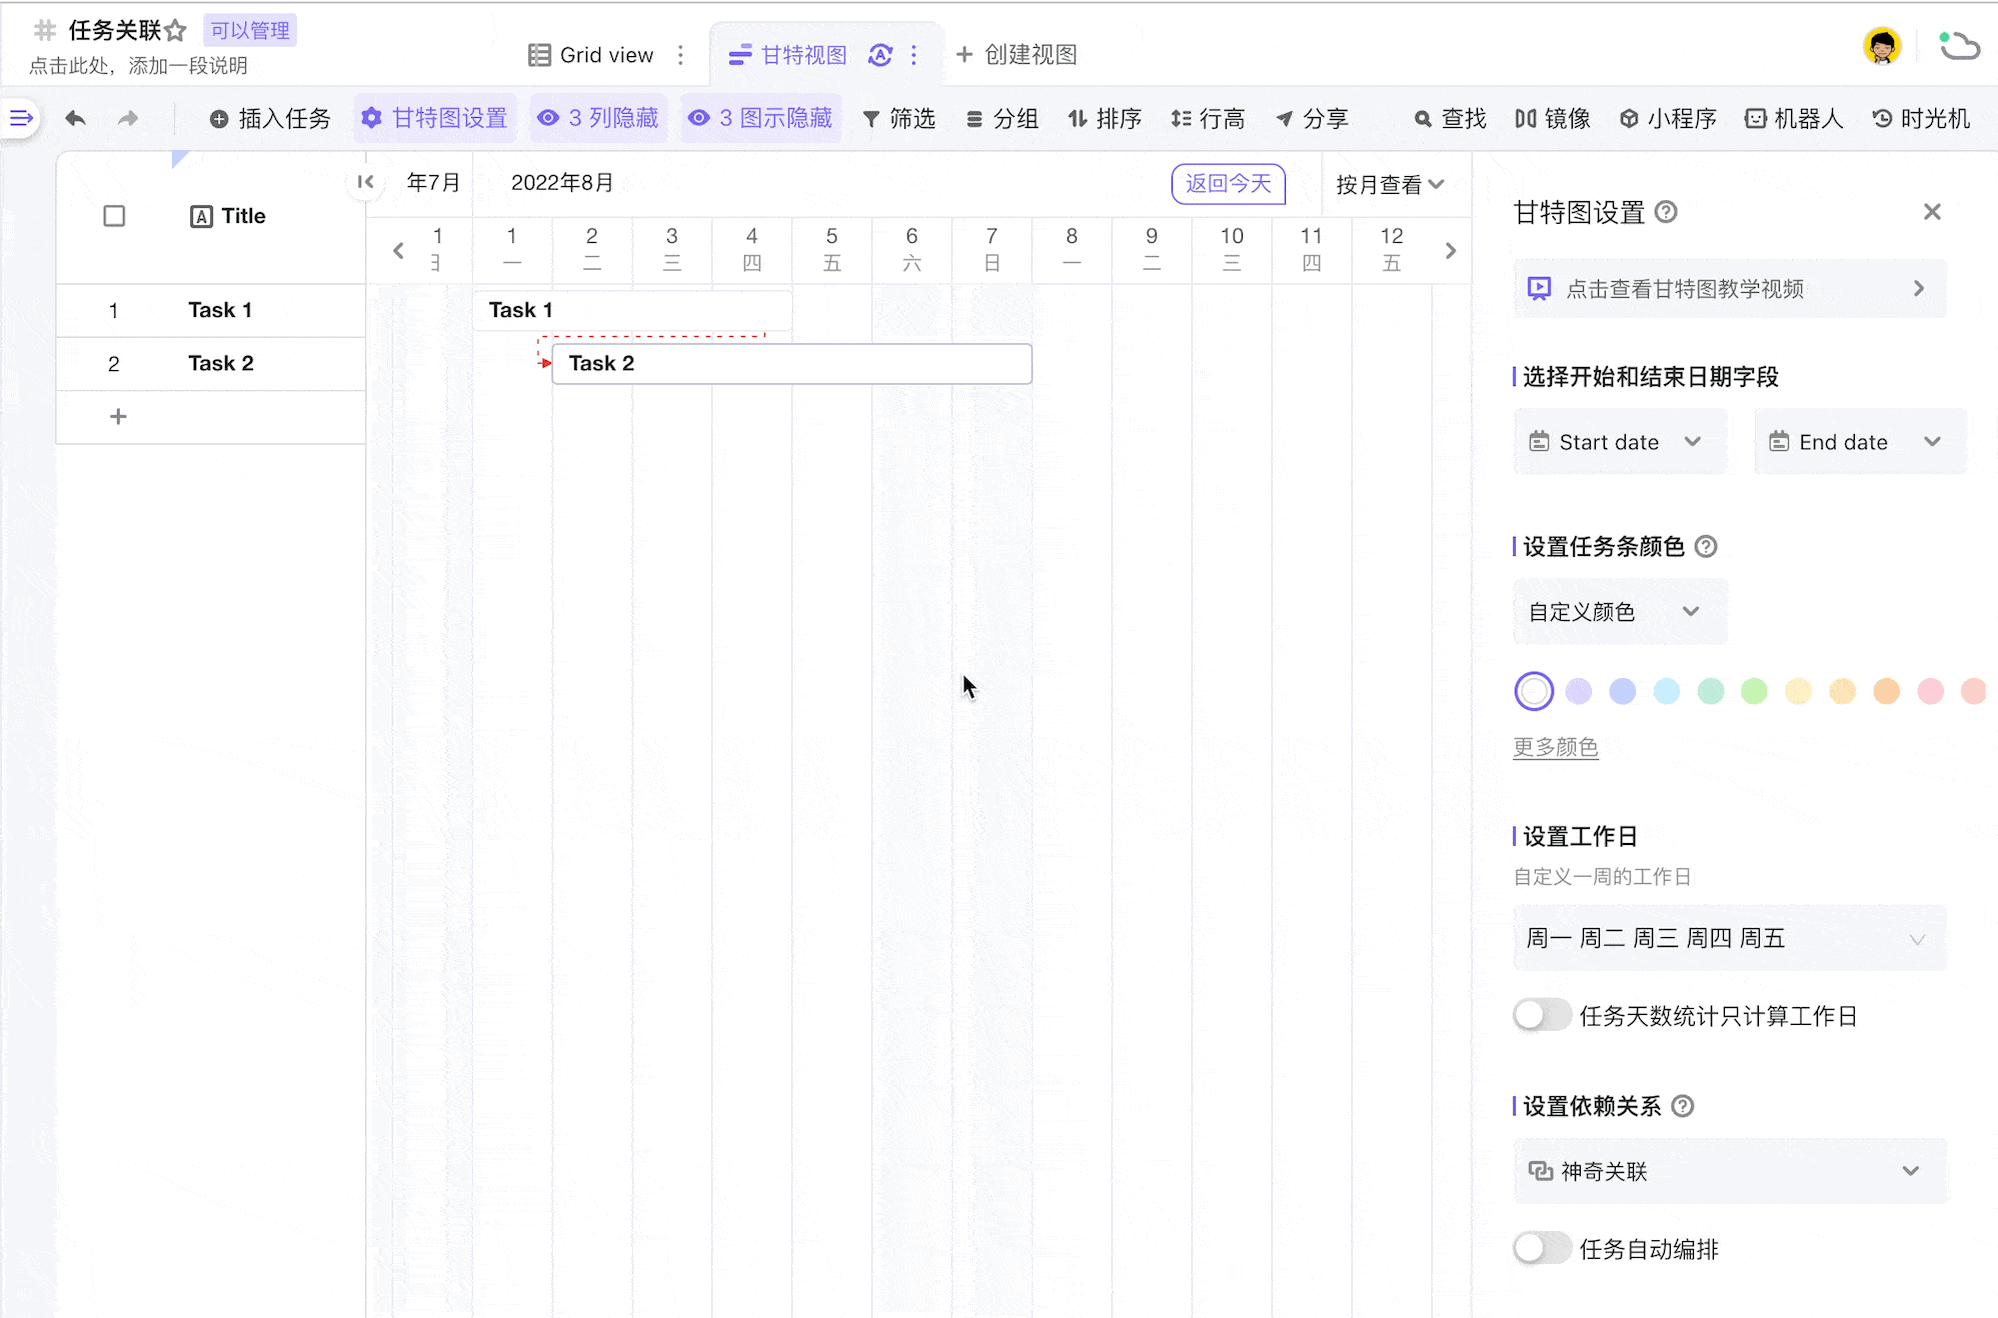The height and width of the screenshot is (1318, 1998).
Task: Click the Task 2 bar on the timeline
Action: point(791,363)
